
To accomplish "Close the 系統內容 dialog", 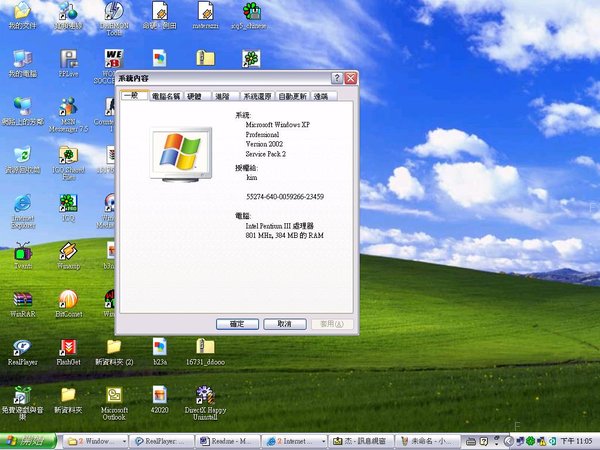I will [351, 78].
